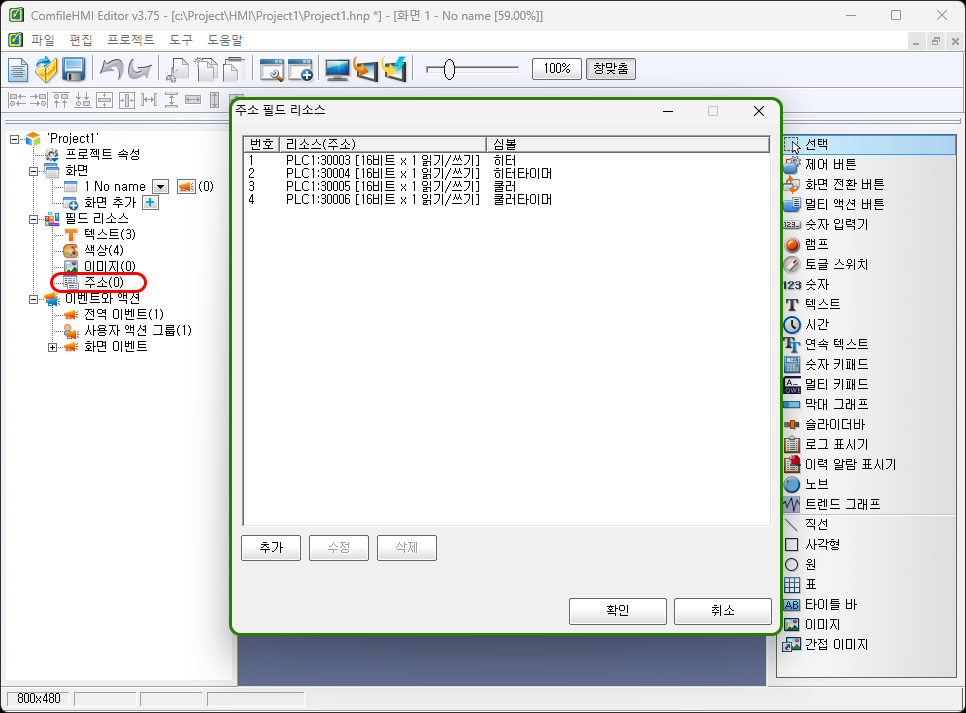This screenshot has width=966, height=713.
Task: Click the Undo arrow icon
Action: click(113, 69)
